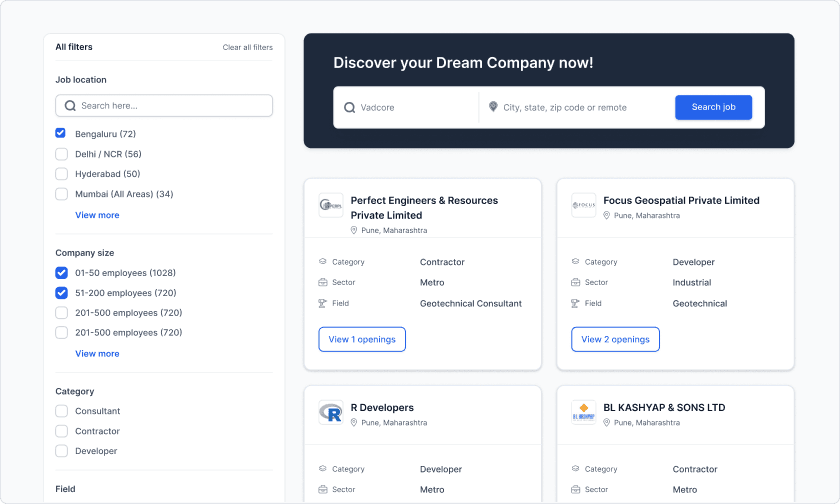Open View 1 openings for Perfect Engineers
This screenshot has width=840, height=504.
362,339
